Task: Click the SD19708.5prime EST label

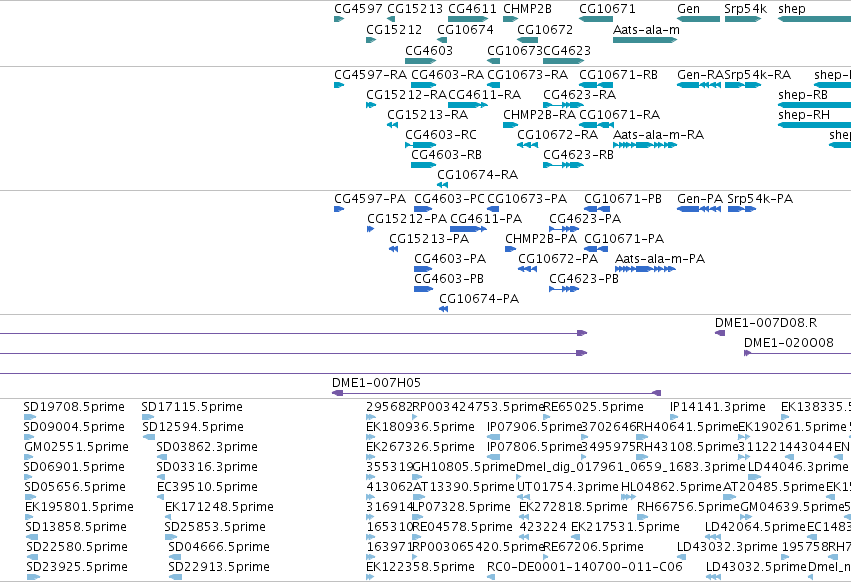Action: [74, 407]
